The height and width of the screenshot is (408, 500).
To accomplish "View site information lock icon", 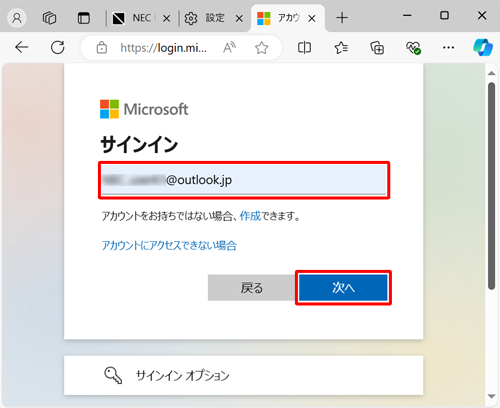I will [x=102, y=48].
